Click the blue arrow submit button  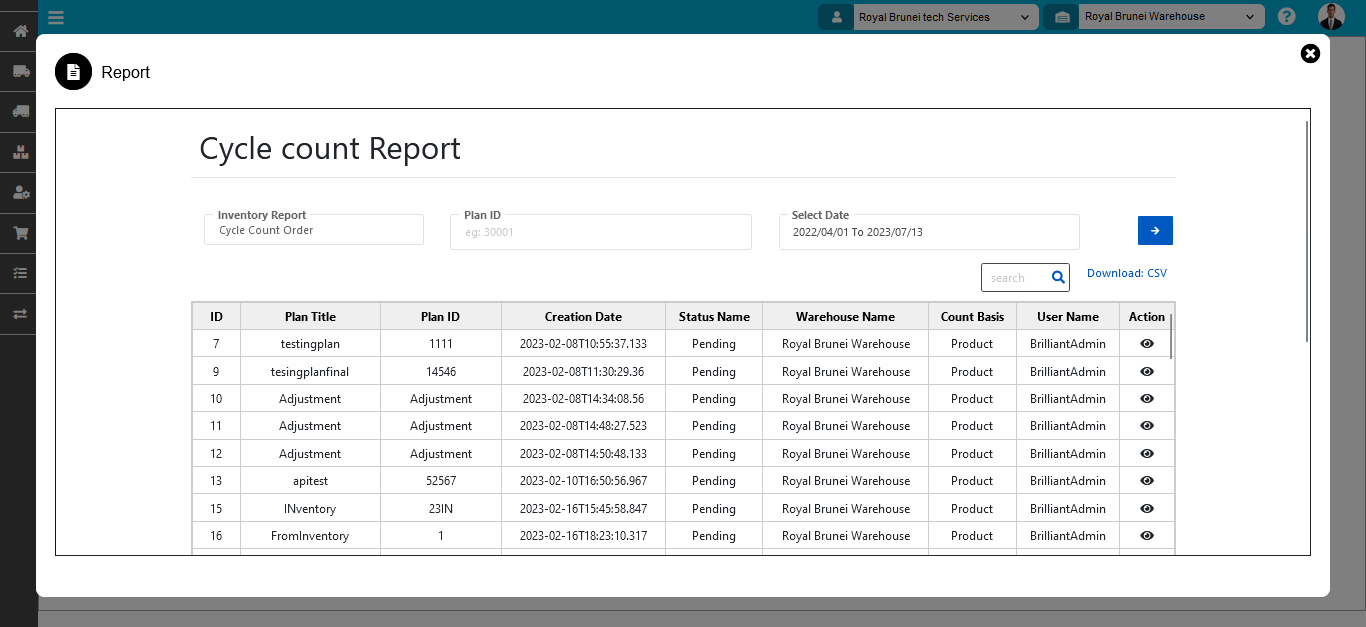click(1155, 231)
